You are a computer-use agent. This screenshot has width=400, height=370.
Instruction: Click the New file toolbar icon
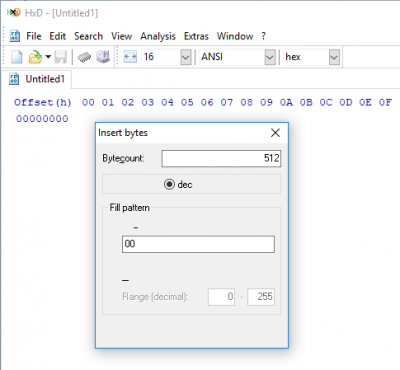point(17,57)
